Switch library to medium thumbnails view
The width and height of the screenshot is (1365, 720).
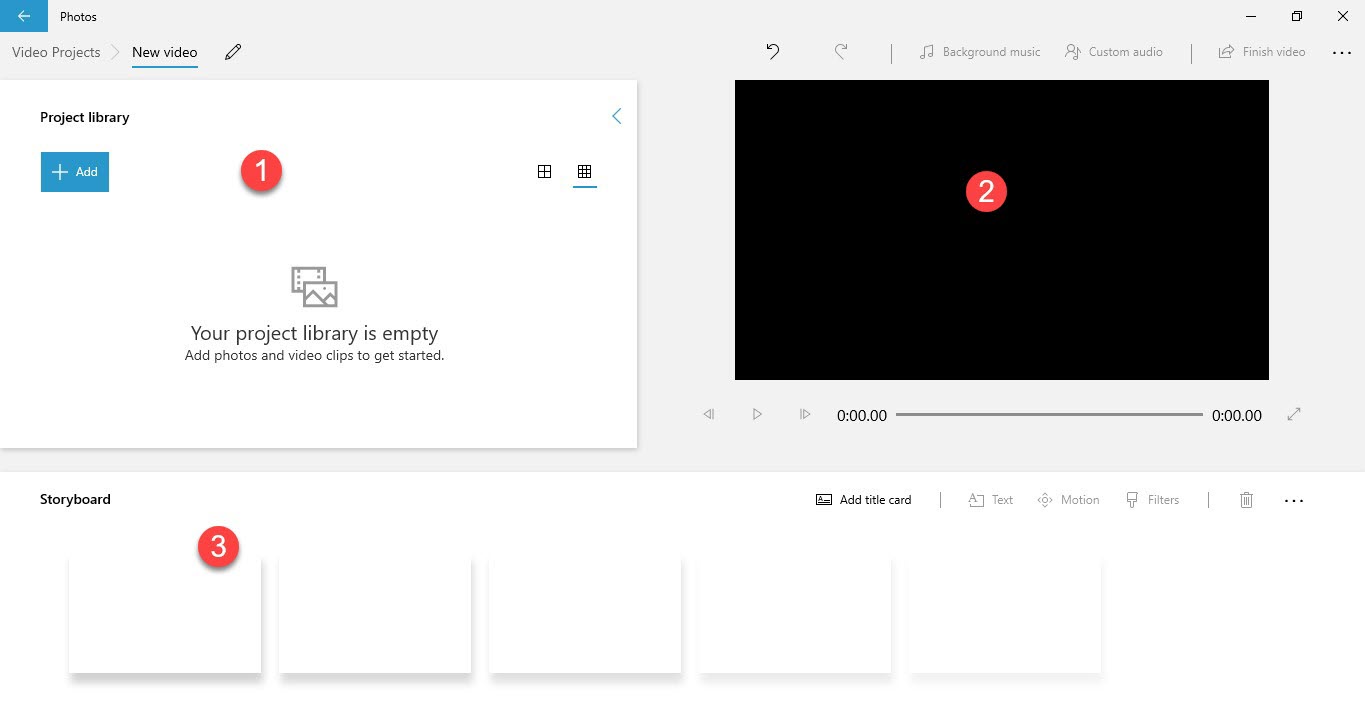coord(544,172)
